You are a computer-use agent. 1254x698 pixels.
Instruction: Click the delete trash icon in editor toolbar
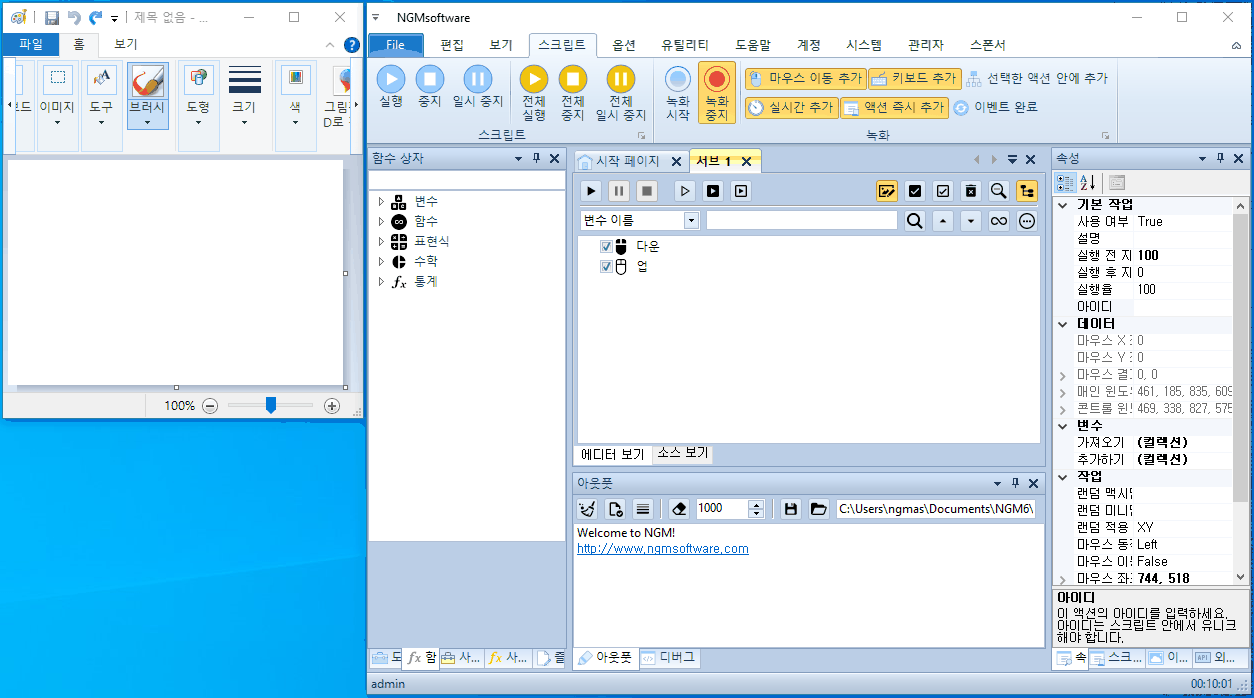point(970,191)
